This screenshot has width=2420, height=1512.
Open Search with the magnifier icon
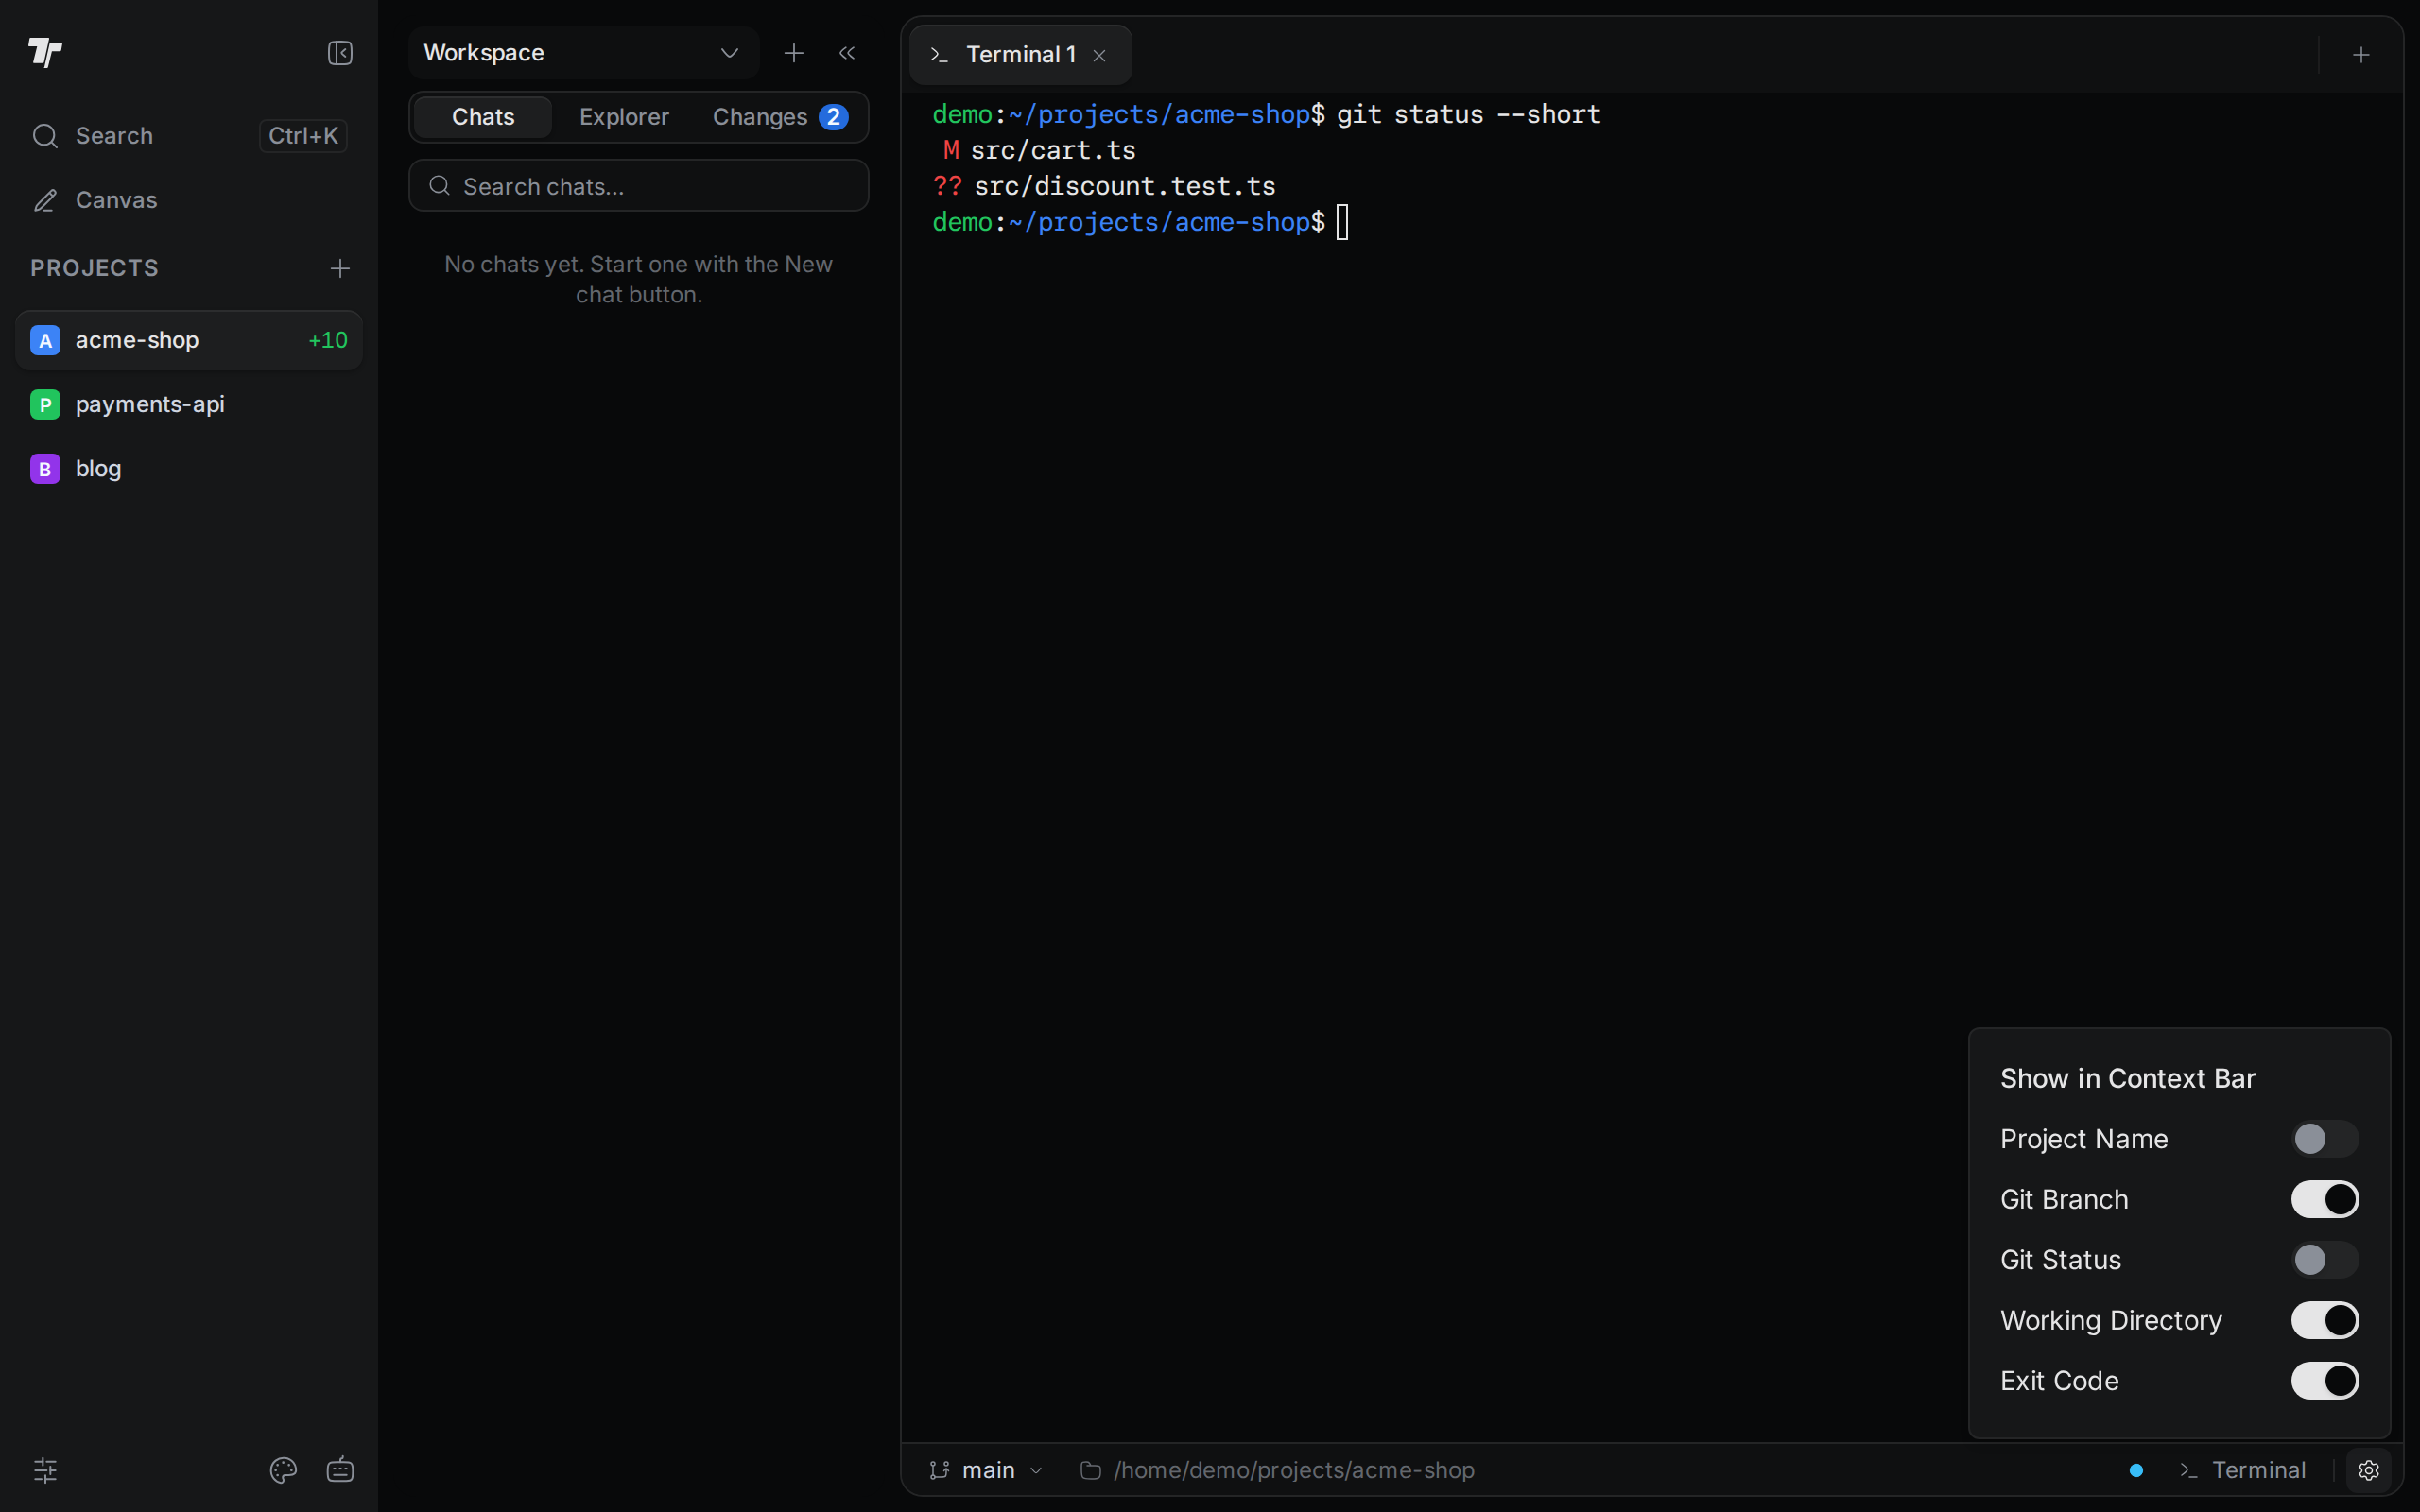pos(45,136)
